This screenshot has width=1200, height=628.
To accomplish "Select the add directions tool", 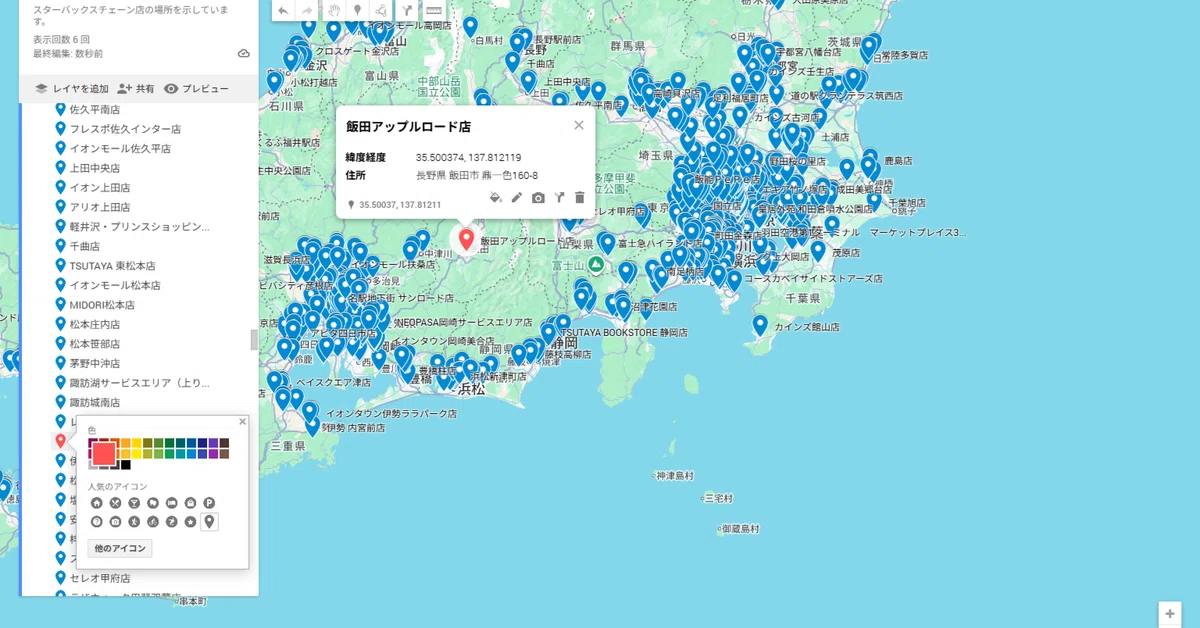I will point(408,10).
